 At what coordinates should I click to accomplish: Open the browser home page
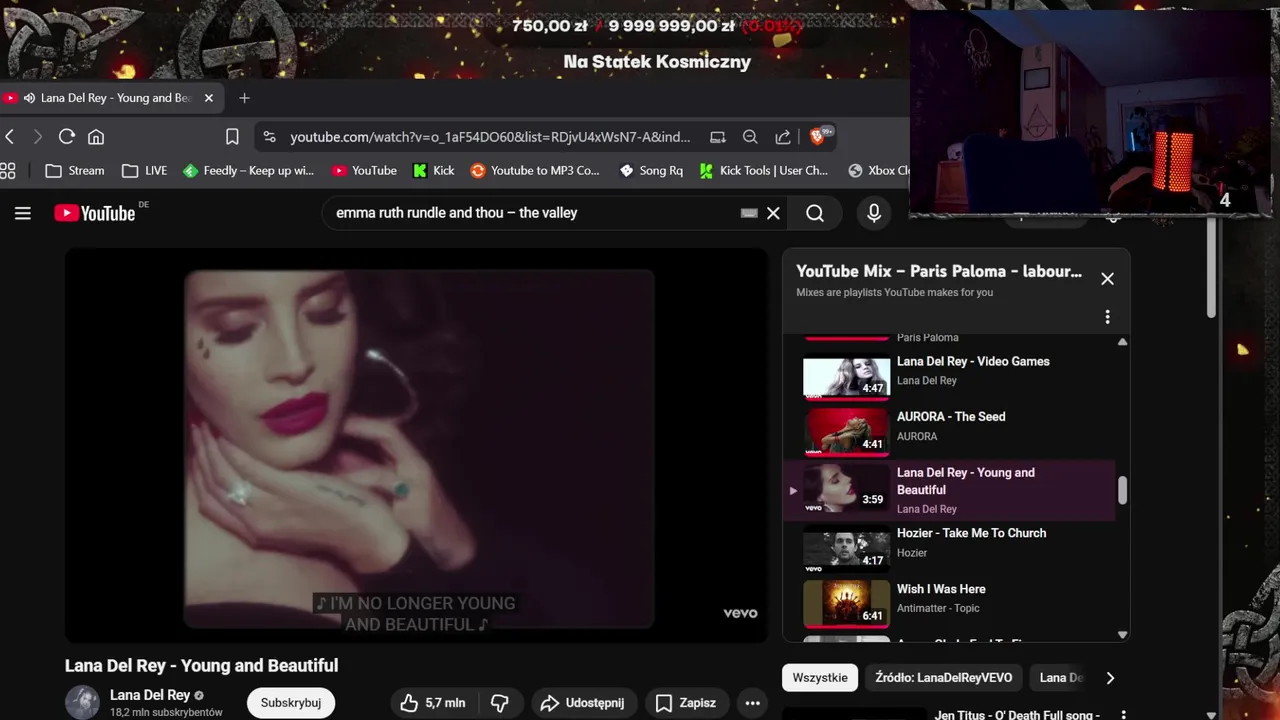[x=96, y=137]
